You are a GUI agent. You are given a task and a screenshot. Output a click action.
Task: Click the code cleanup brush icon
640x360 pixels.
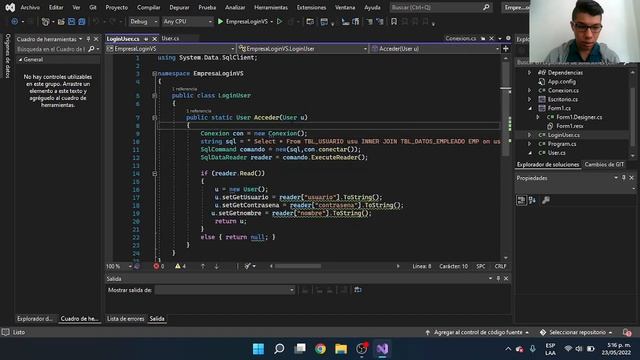[x=247, y=266]
